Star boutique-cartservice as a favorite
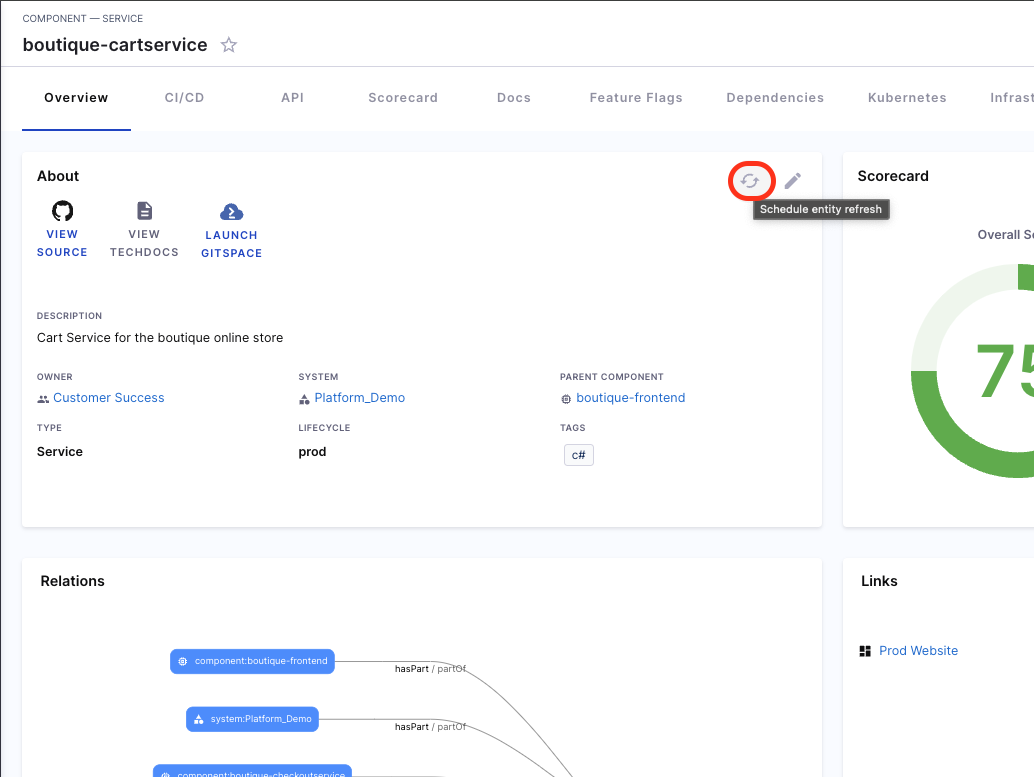 pos(229,45)
